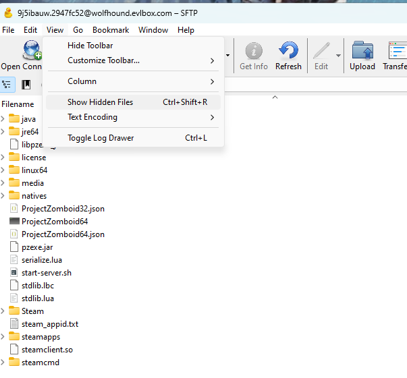
Task: Select the linux64 folder name
Action: (34, 170)
